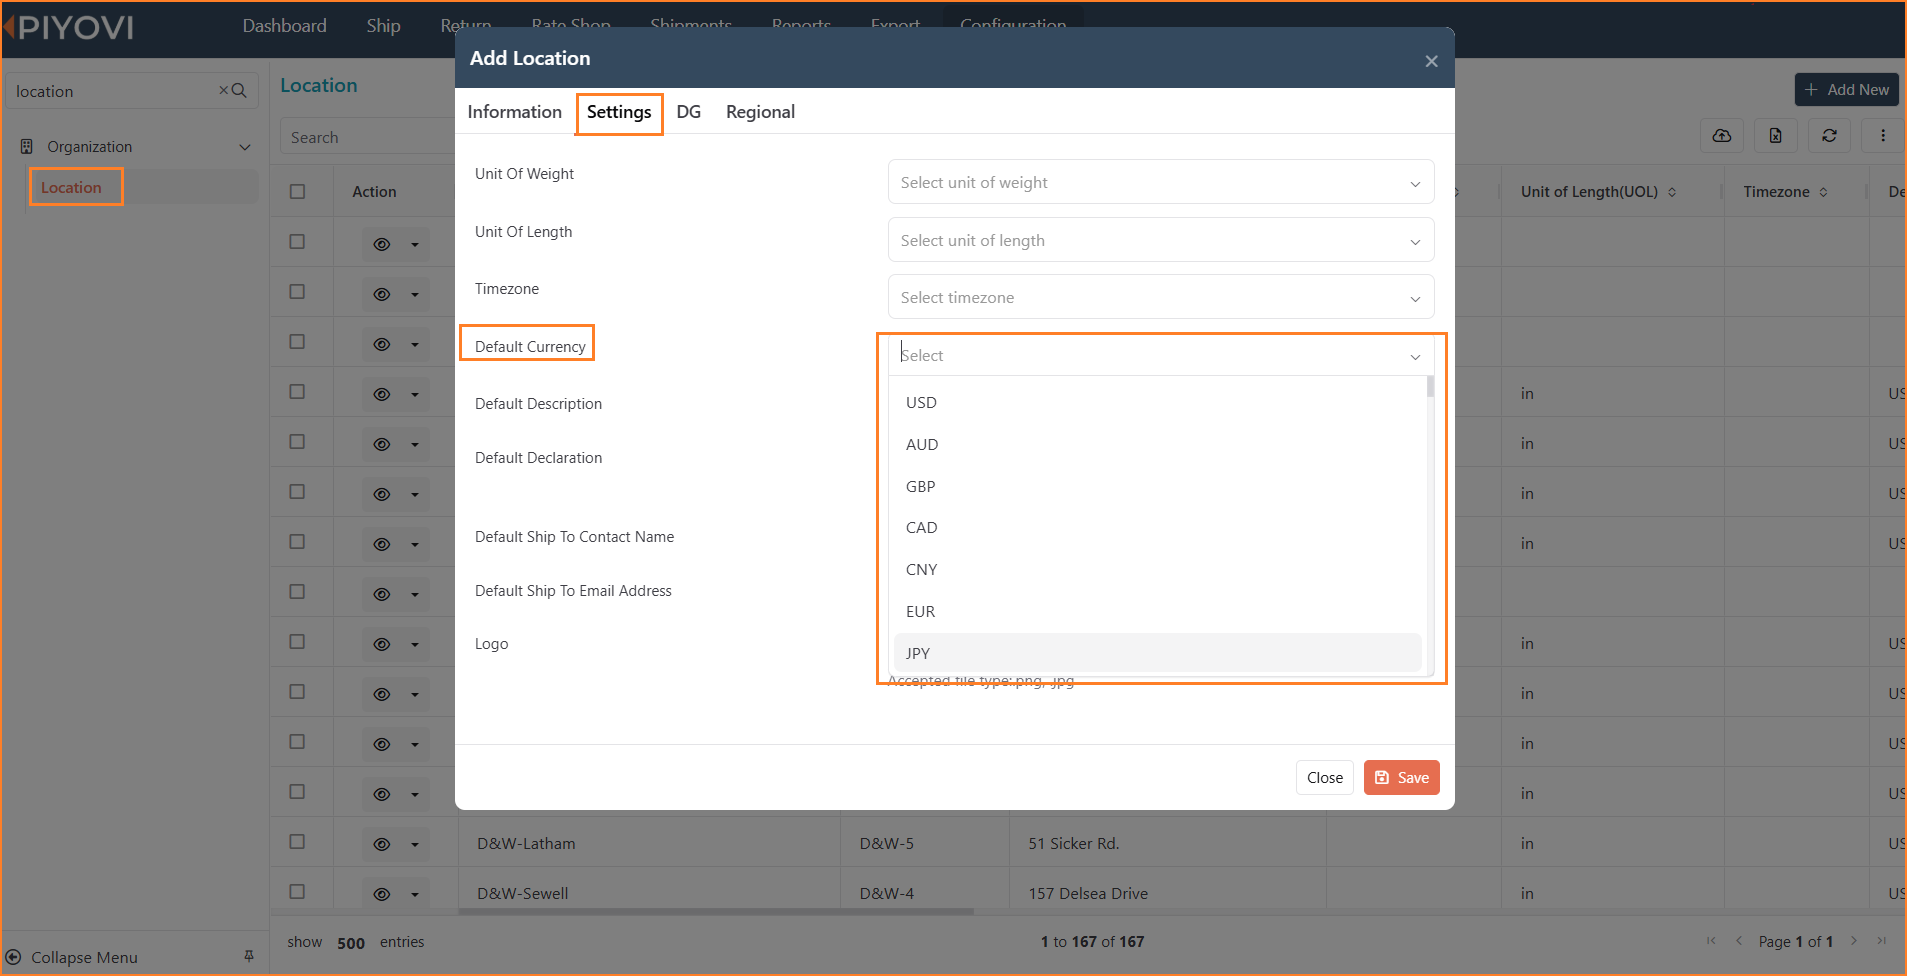Collapse the Default Currency dropdown
The image size is (1907, 976).
point(1415,356)
